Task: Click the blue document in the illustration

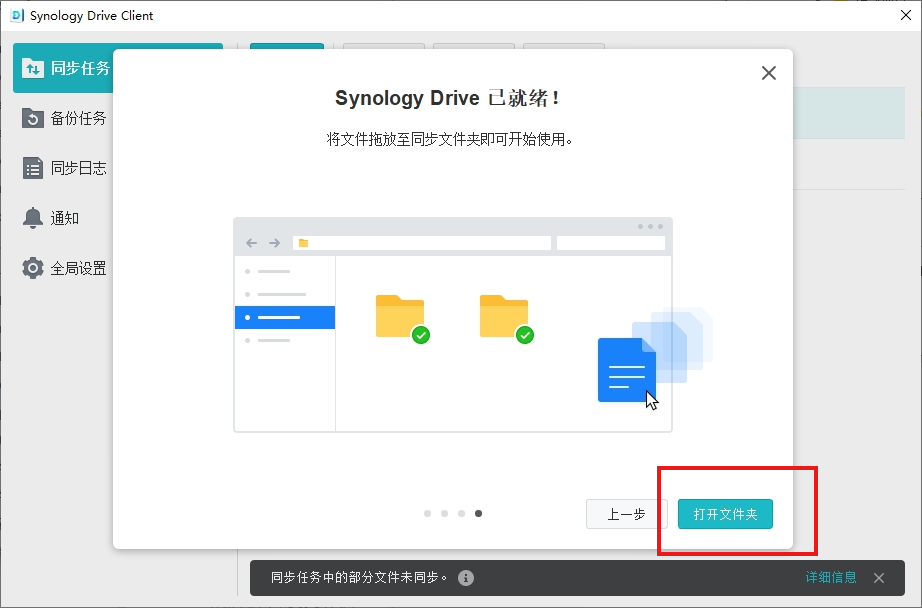Action: pos(625,370)
